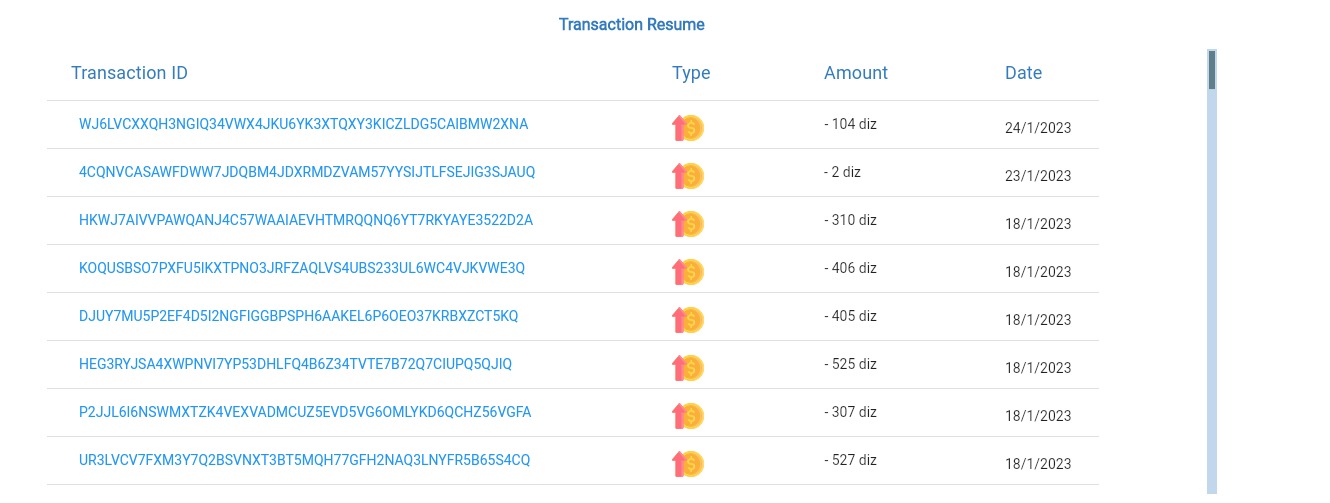The width and height of the screenshot is (1330, 503).
Task: Click outgoing coin icon for -527 diz row
Action: tap(687, 464)
